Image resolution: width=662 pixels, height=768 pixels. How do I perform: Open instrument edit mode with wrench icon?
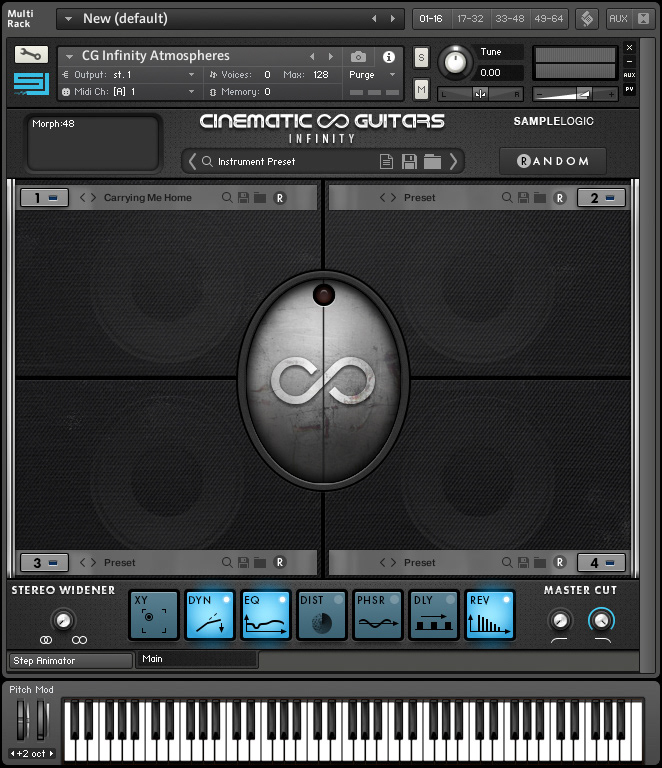(x=31, y=54)
